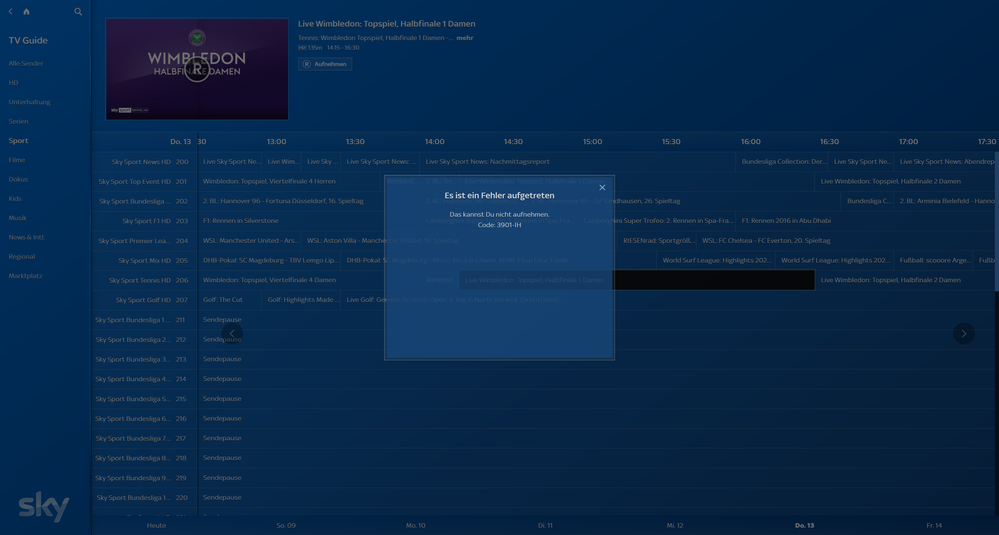Open 'Halbfinale 2 Damen' on Tennis HD row
999x535 pixels.
coord(905,280)
